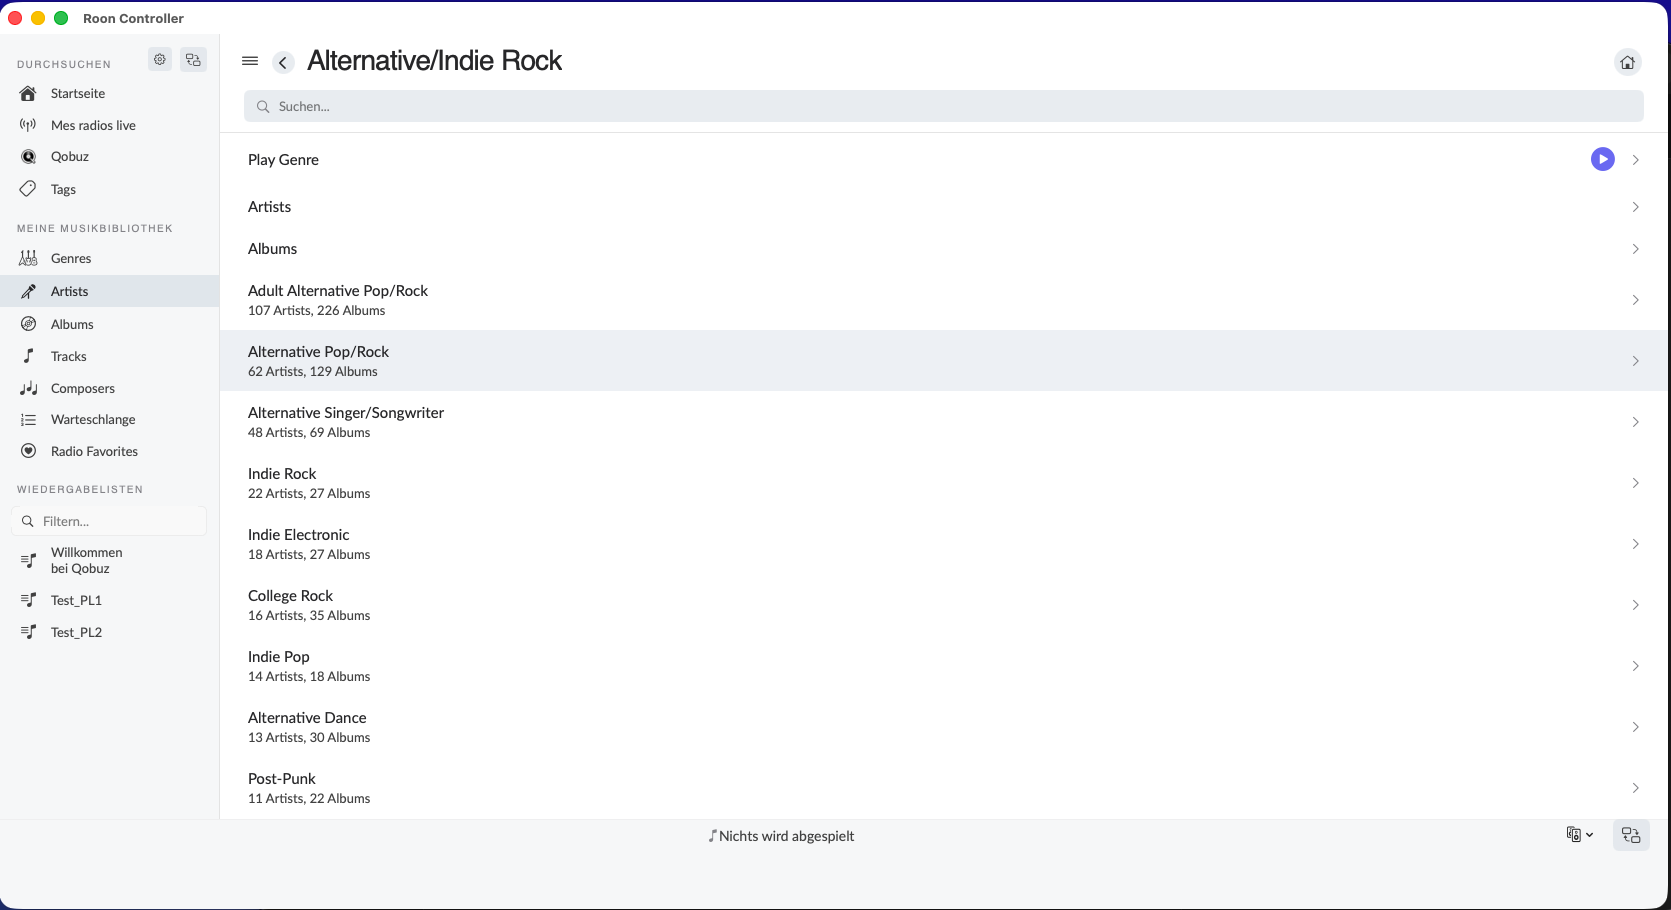Click the home icon at top right
Screen dimensions: 1671x910
[x=1627, y=62]
